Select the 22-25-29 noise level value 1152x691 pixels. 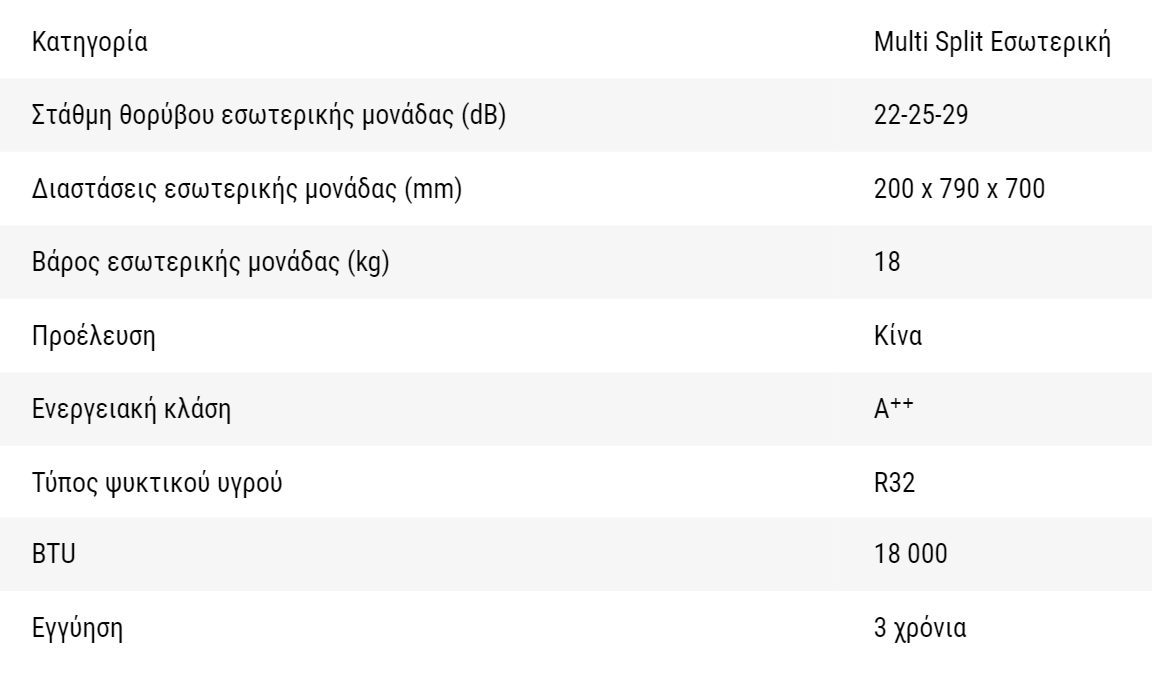pos(921,115)
